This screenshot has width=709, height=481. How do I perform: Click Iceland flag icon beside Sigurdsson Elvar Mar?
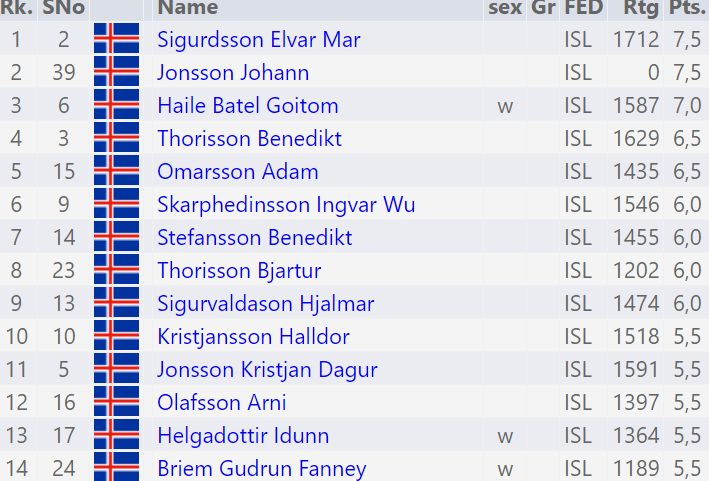(x=116, y=40)
